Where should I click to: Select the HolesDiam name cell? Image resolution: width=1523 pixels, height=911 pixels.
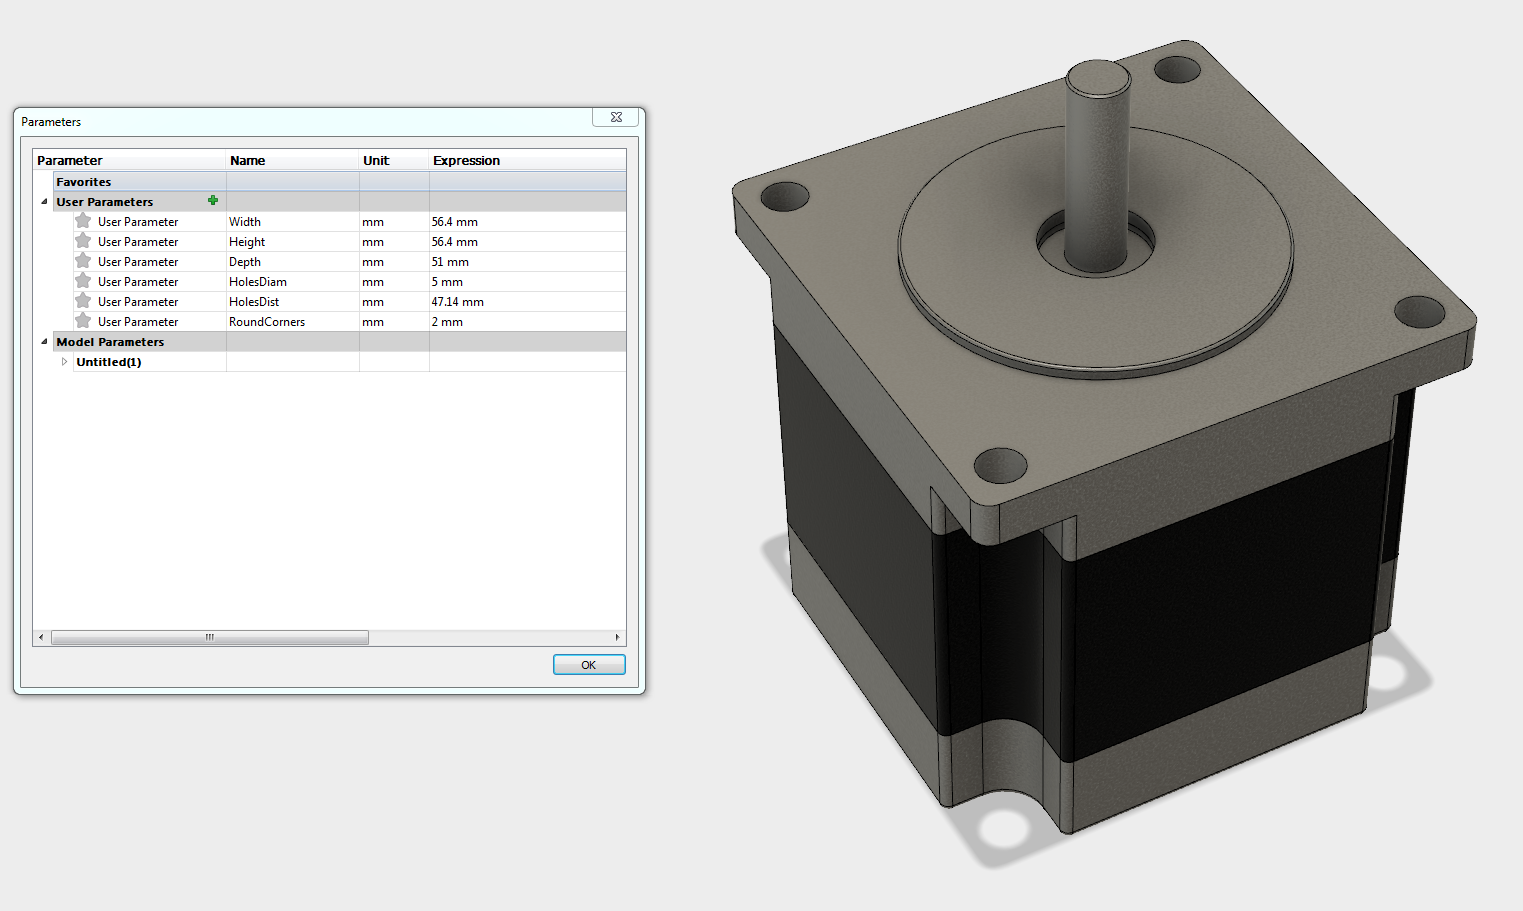(293, 282)
